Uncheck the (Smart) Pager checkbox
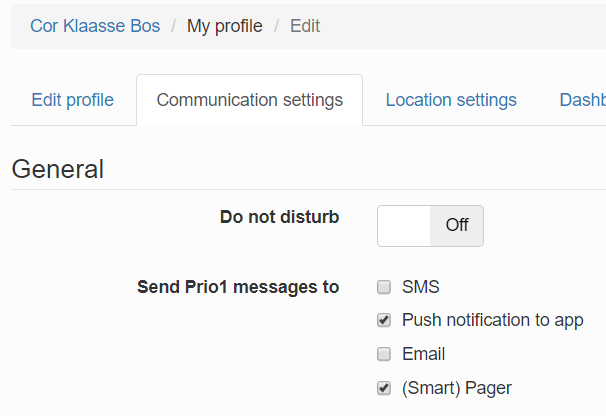This screenshot has width=606, height=416. [x=384, y=388]
